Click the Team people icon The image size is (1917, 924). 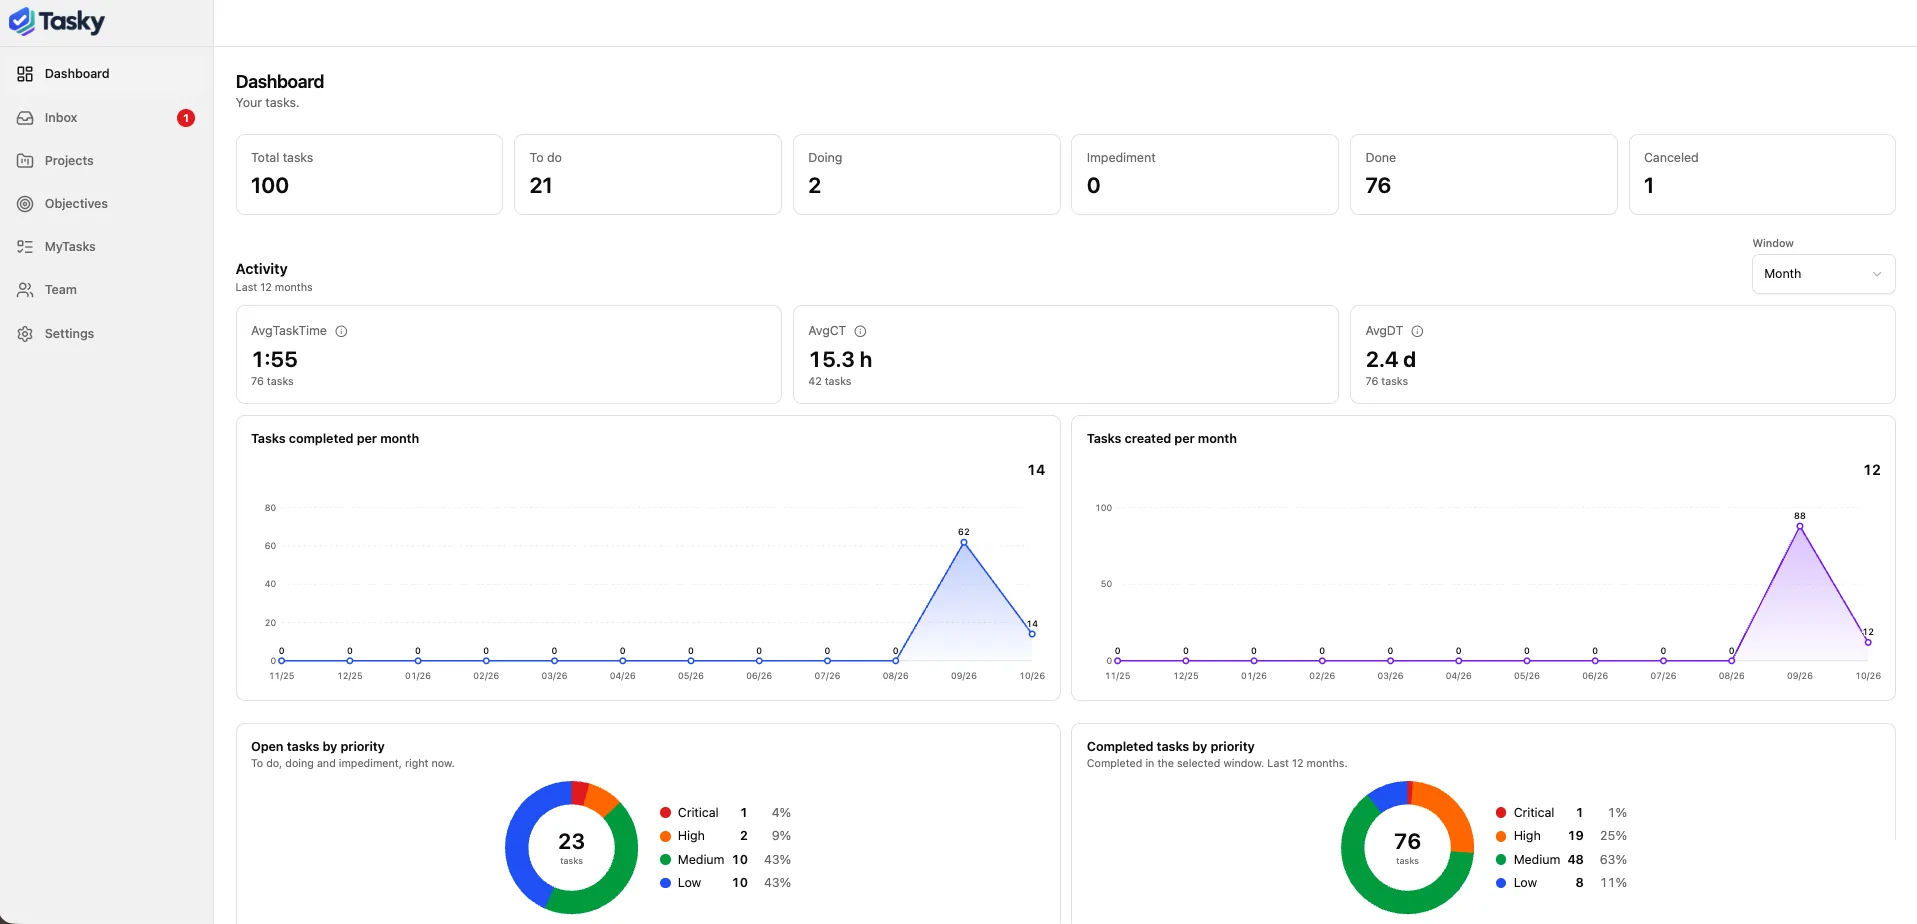[x=25, y=290]
